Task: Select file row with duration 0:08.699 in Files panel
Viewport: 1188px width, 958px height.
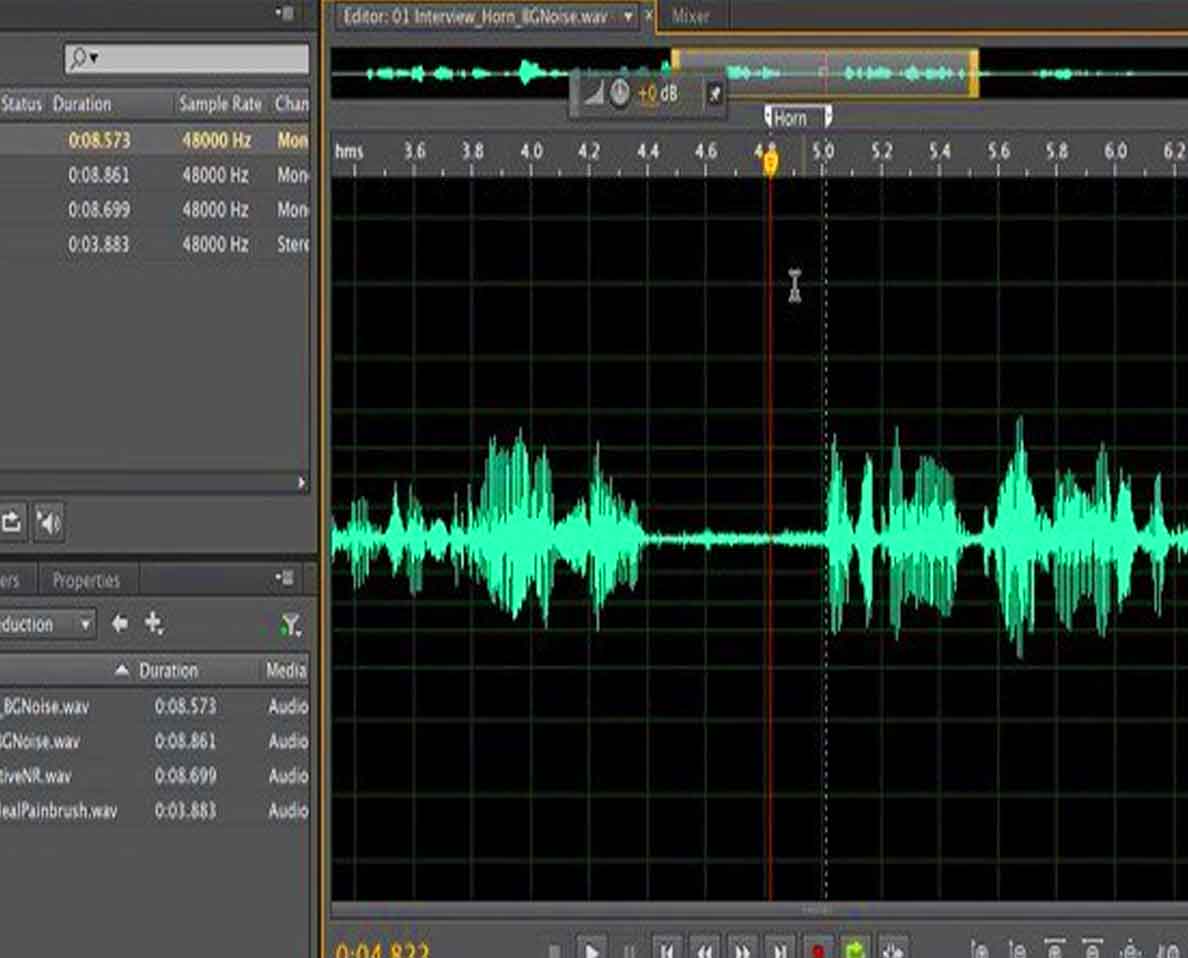Action: tap(155, 209)
